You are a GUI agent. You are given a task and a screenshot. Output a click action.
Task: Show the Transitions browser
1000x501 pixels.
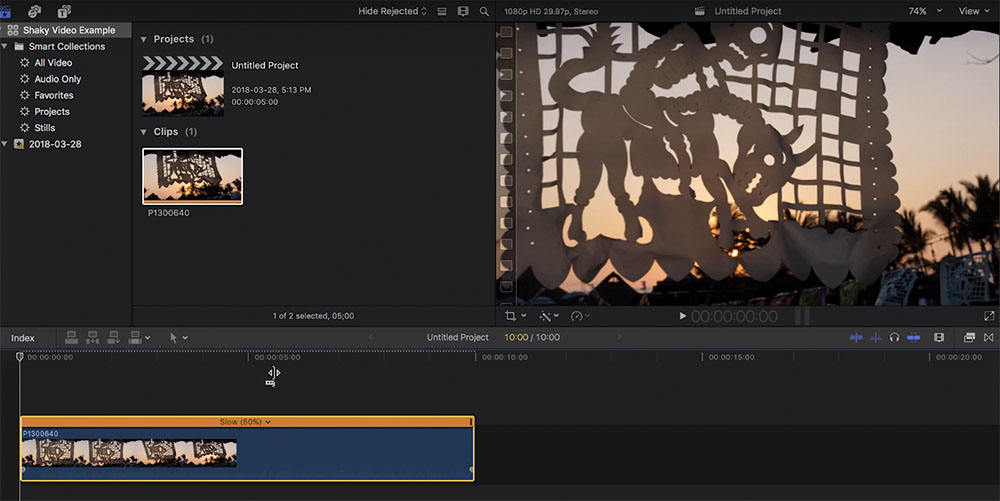click(989, 337)
